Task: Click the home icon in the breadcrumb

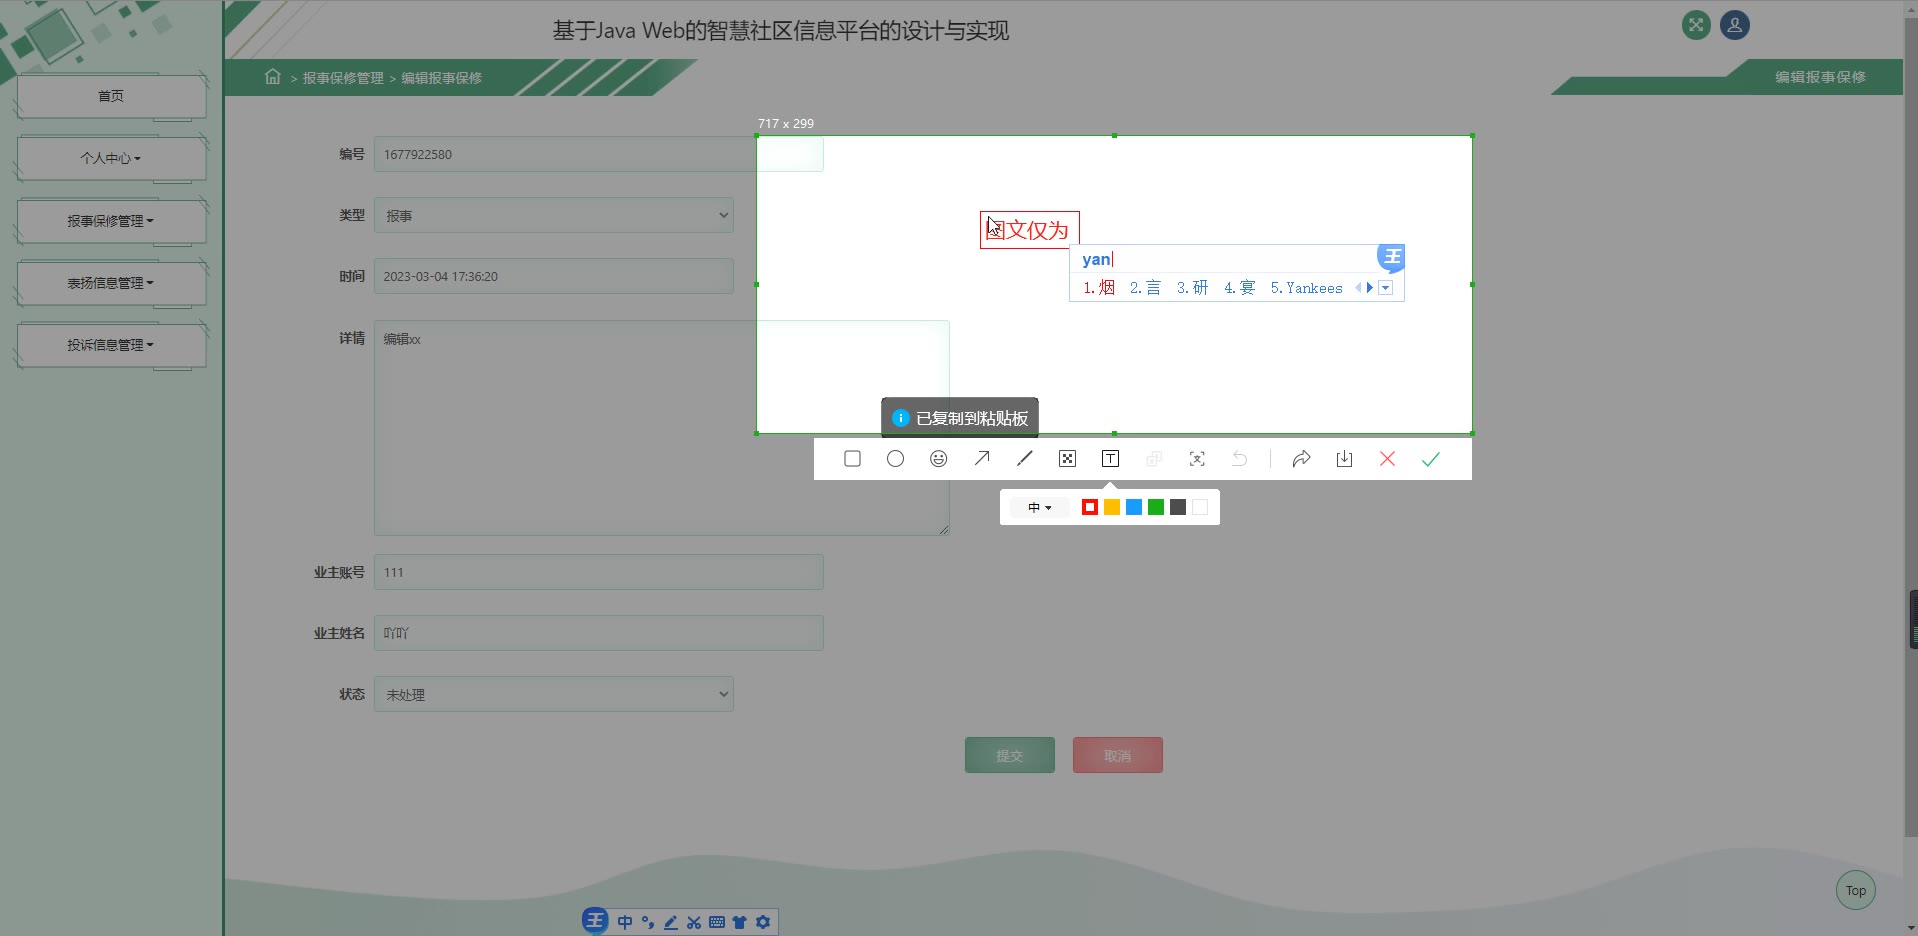Action: click(272, 77)
